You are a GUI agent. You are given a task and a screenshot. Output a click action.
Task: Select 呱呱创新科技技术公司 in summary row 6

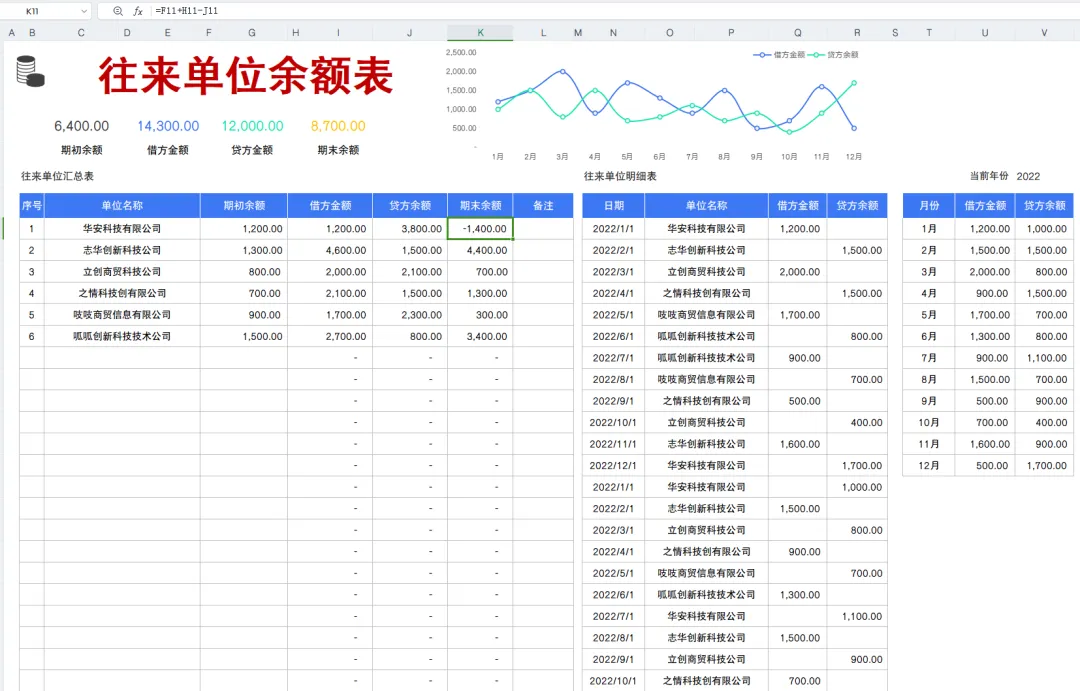coord(122,336)
